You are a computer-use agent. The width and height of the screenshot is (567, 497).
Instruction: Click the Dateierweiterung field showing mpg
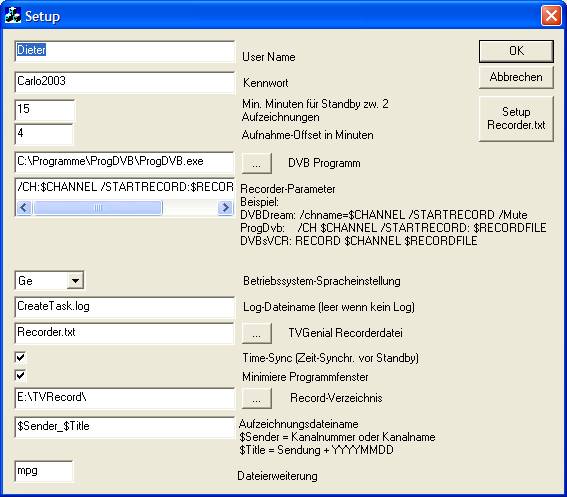tap(44, 471)
